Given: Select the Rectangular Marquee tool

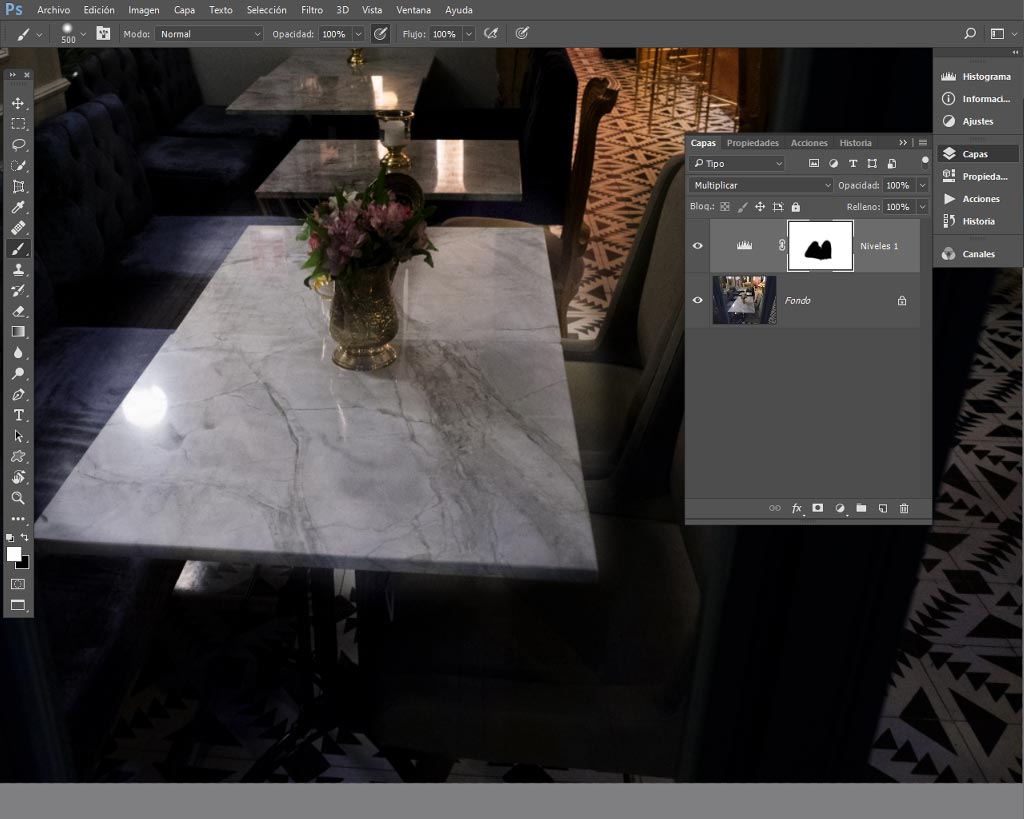Looking at the screenshot, I should pos(18,124).
